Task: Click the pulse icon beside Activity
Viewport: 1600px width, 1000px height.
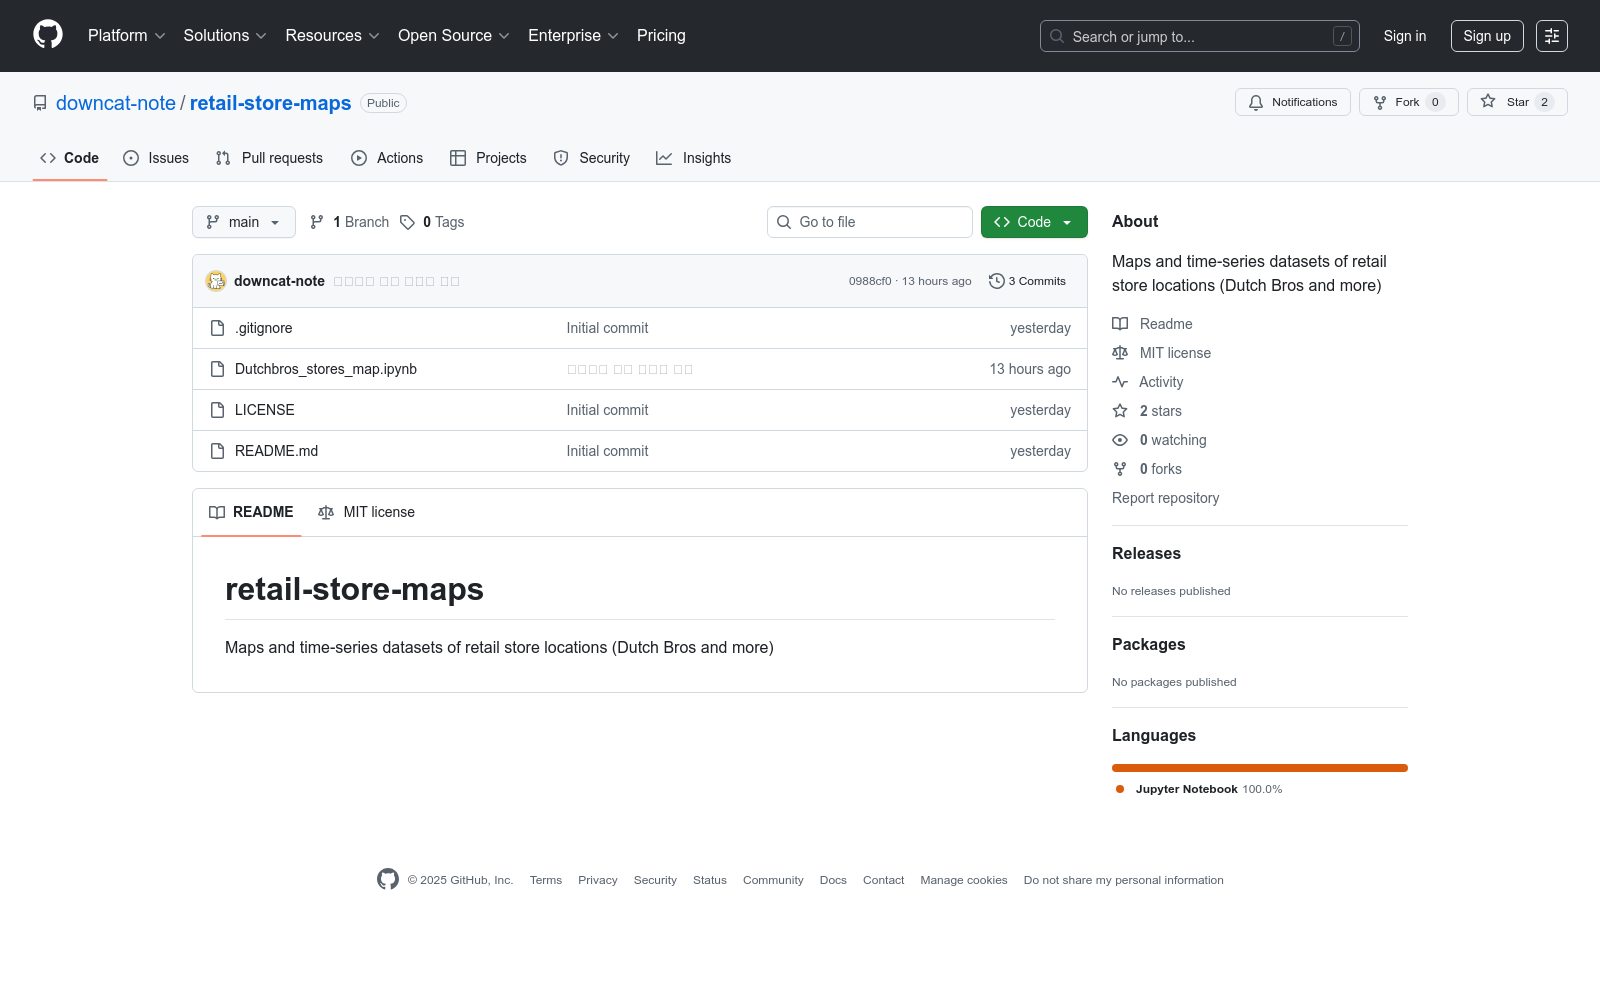Action: (1120, 382)
